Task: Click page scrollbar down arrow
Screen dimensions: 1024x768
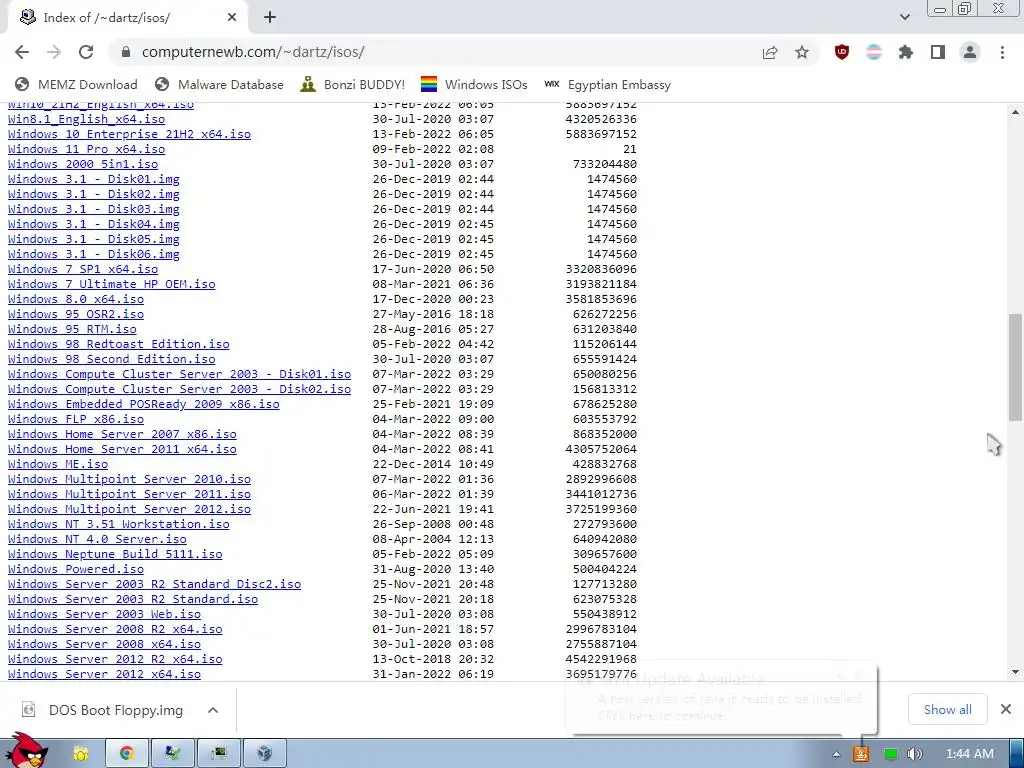Action: click(1016, 672)
